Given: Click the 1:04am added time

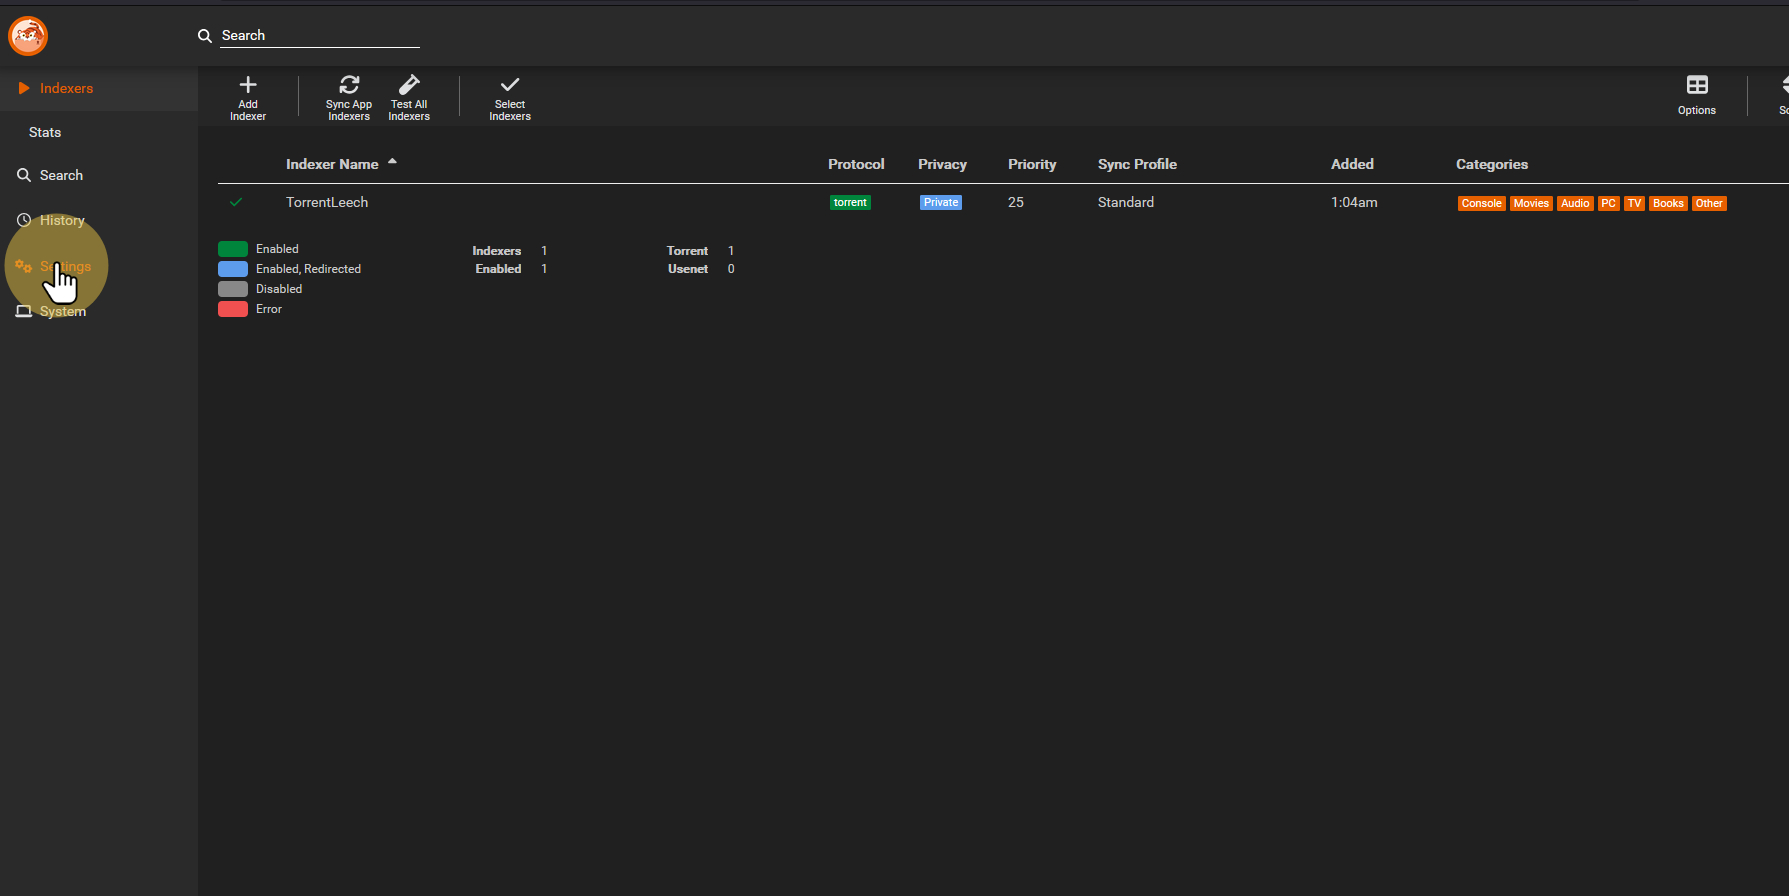Looking at the screenshot, I should 1354,202.
